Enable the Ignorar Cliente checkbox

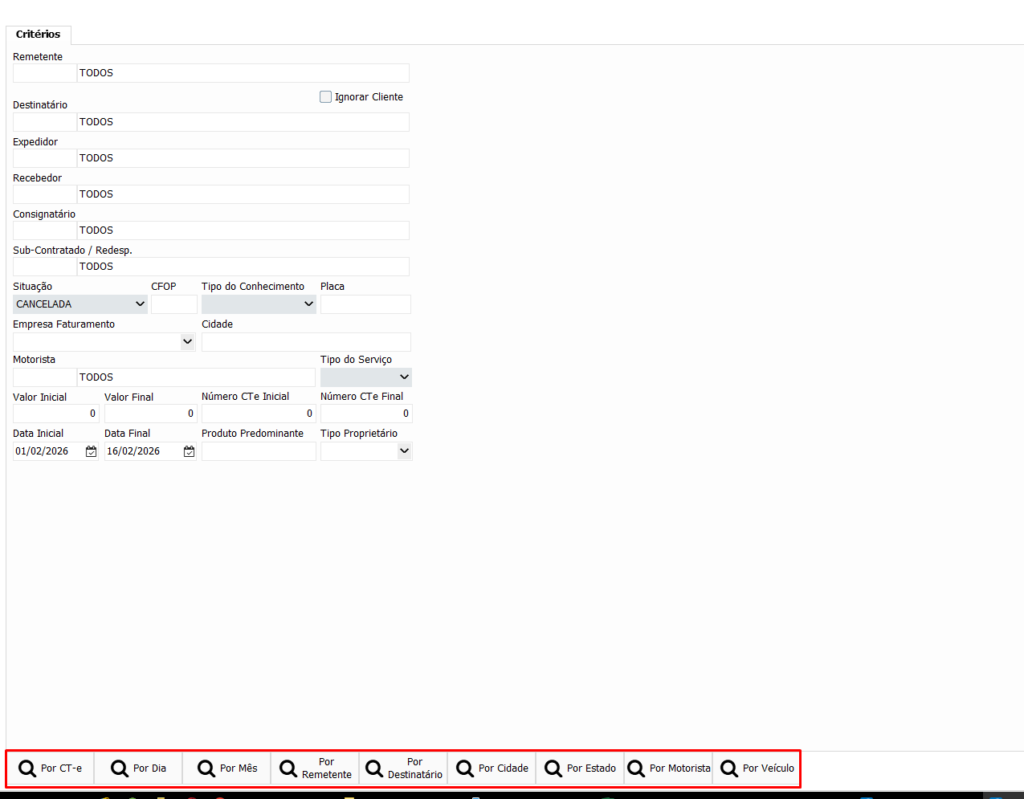325,97
